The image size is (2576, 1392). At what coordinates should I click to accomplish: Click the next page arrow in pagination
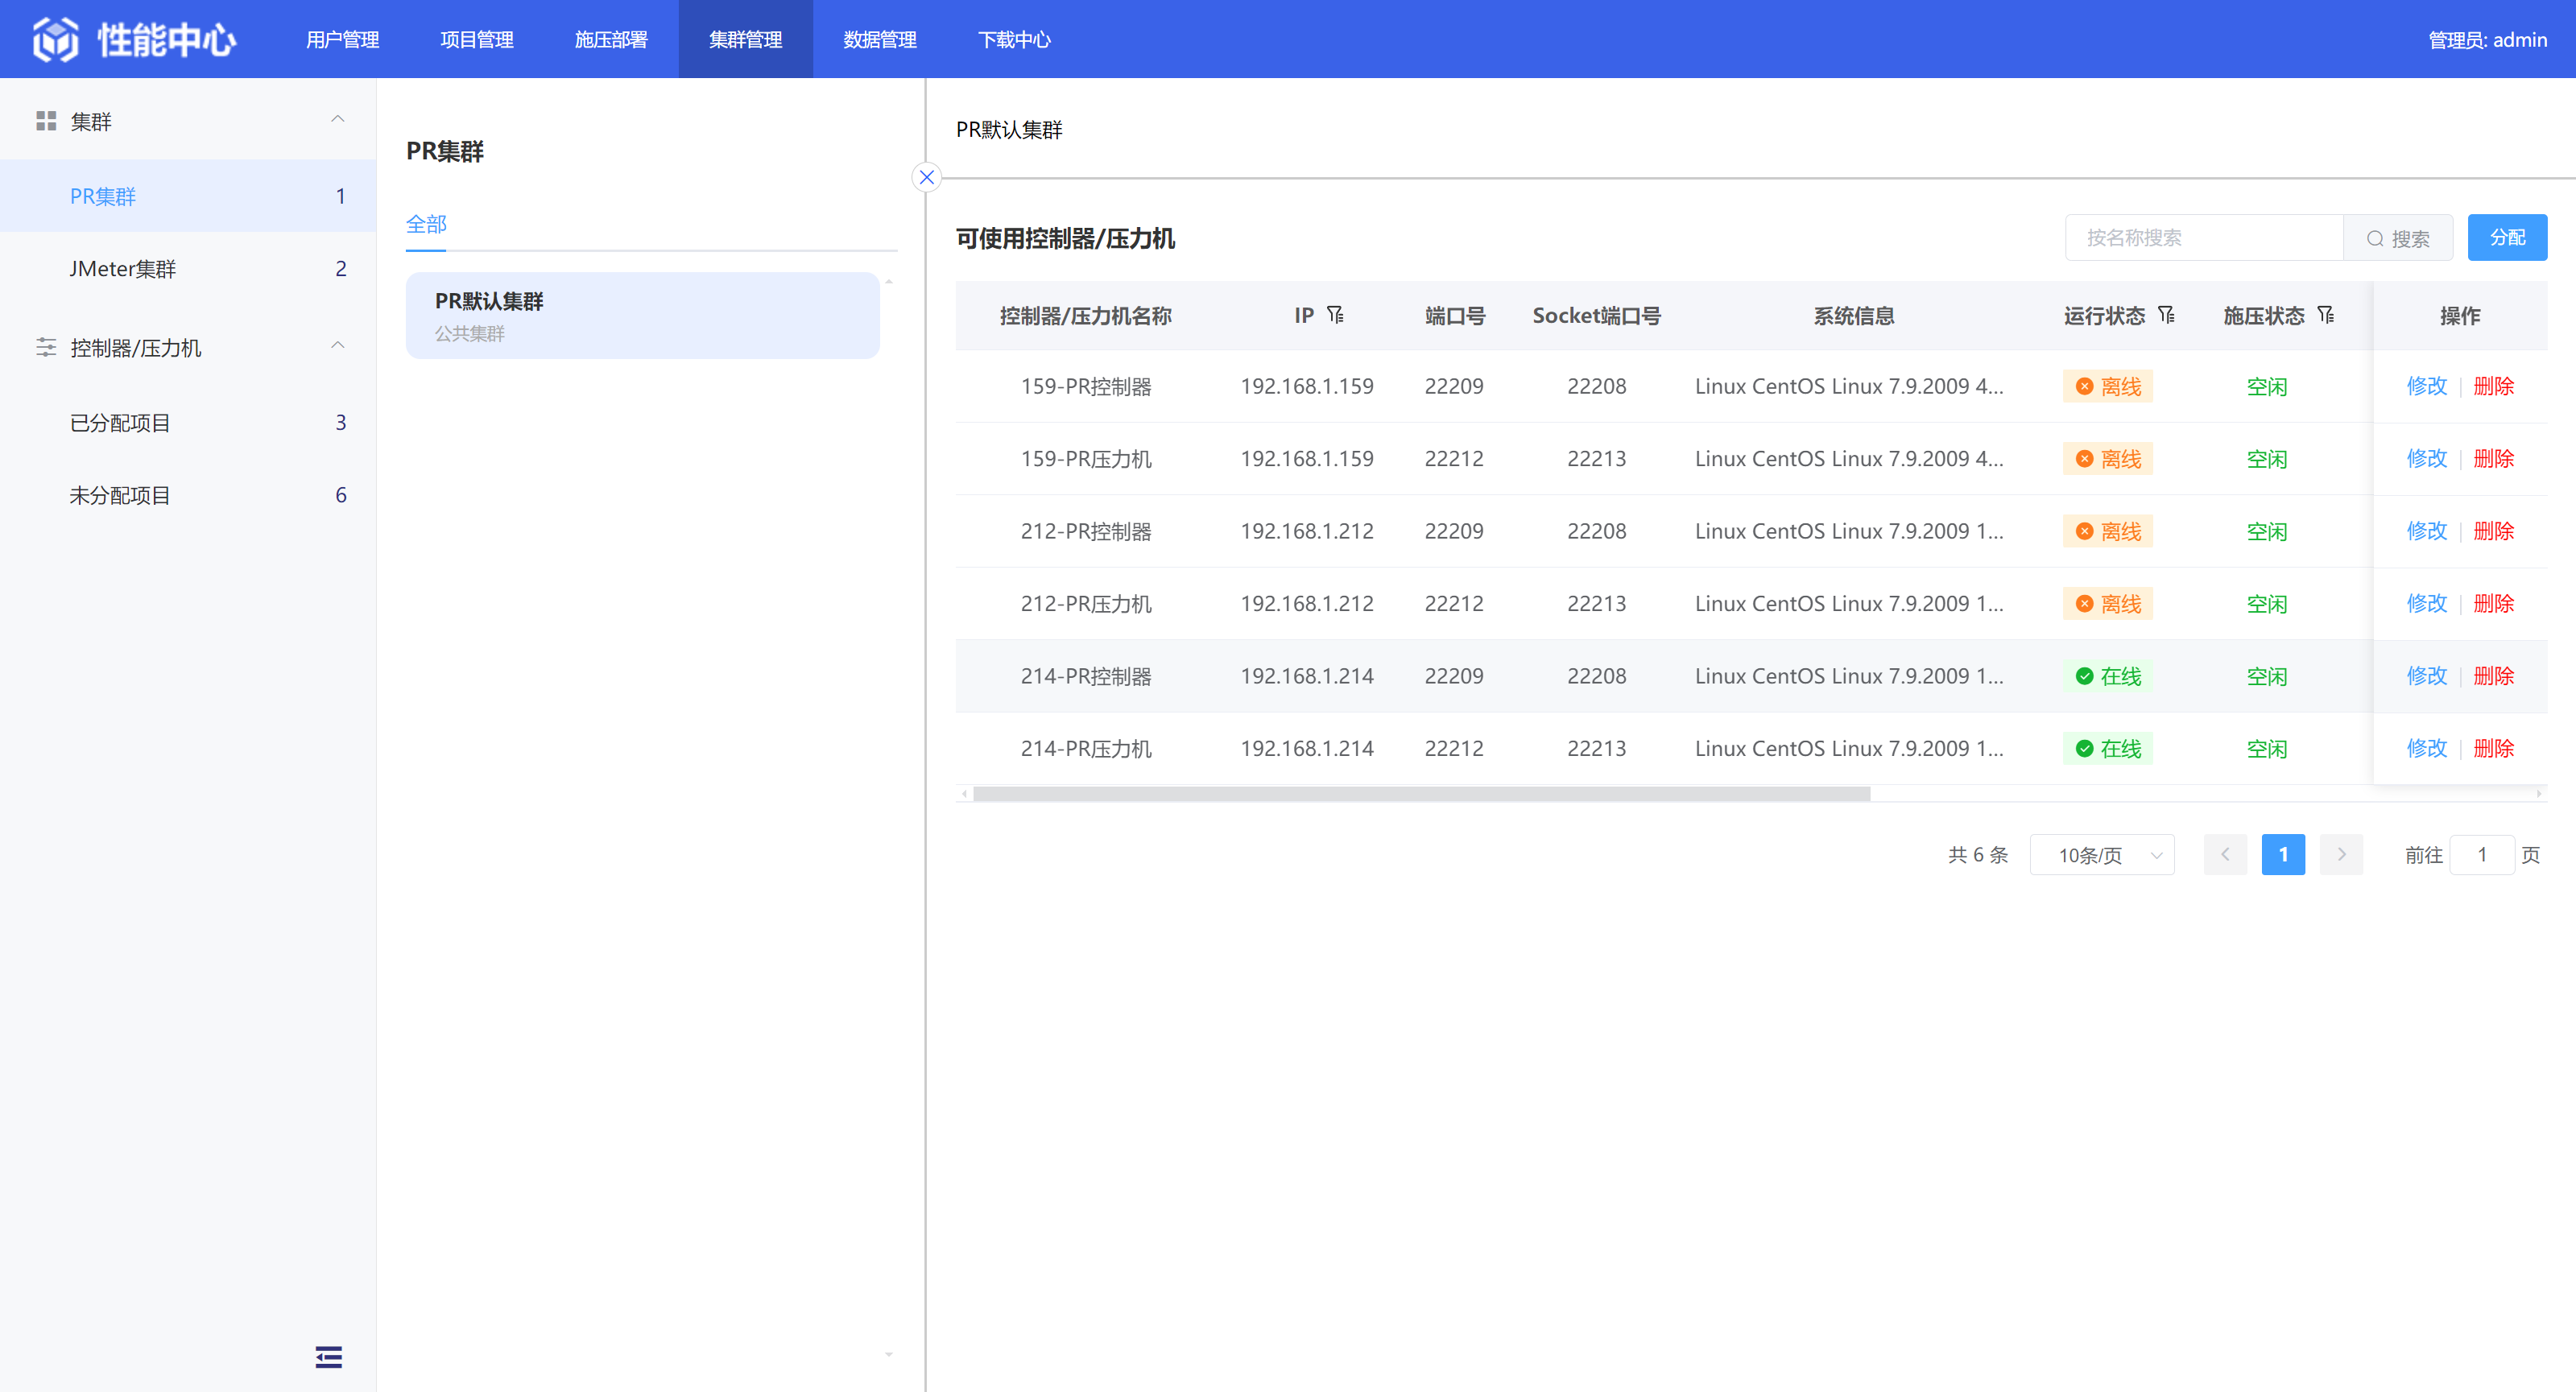[x=2341, y=855]
